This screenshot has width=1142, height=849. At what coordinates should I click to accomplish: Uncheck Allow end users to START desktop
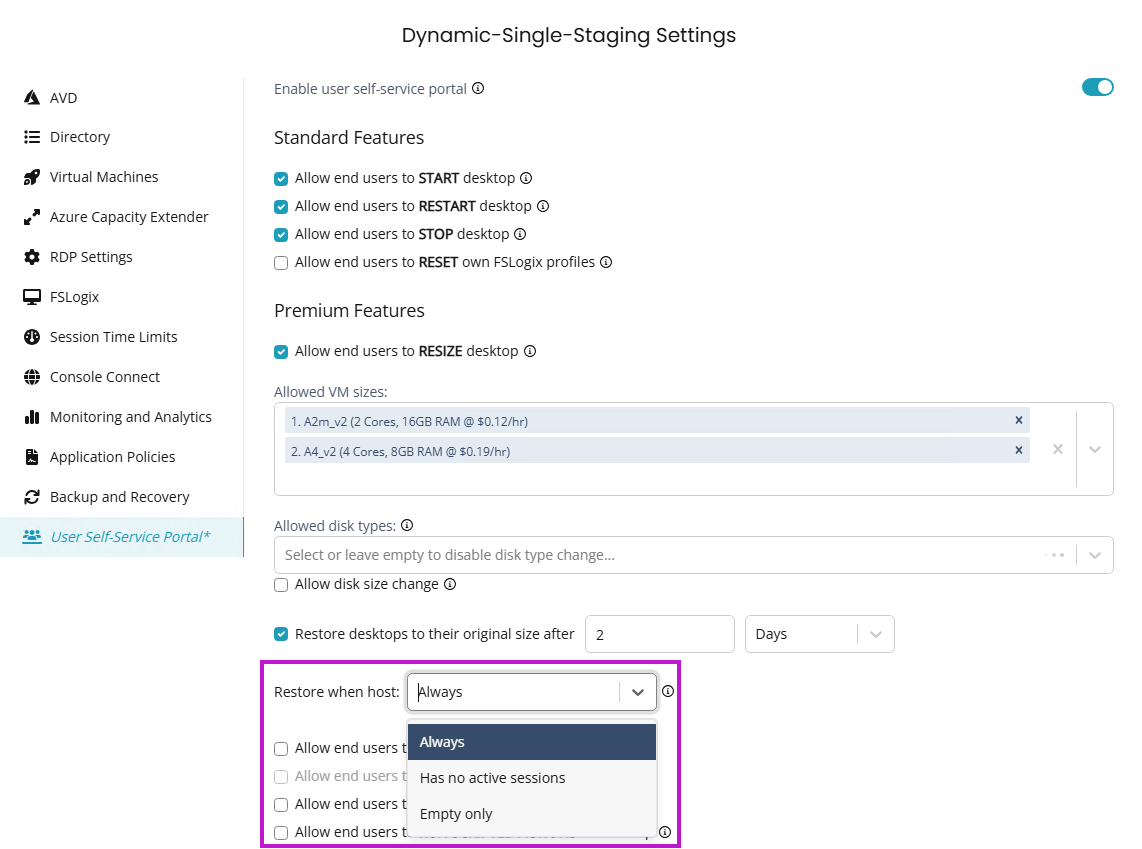click(281, 179)
